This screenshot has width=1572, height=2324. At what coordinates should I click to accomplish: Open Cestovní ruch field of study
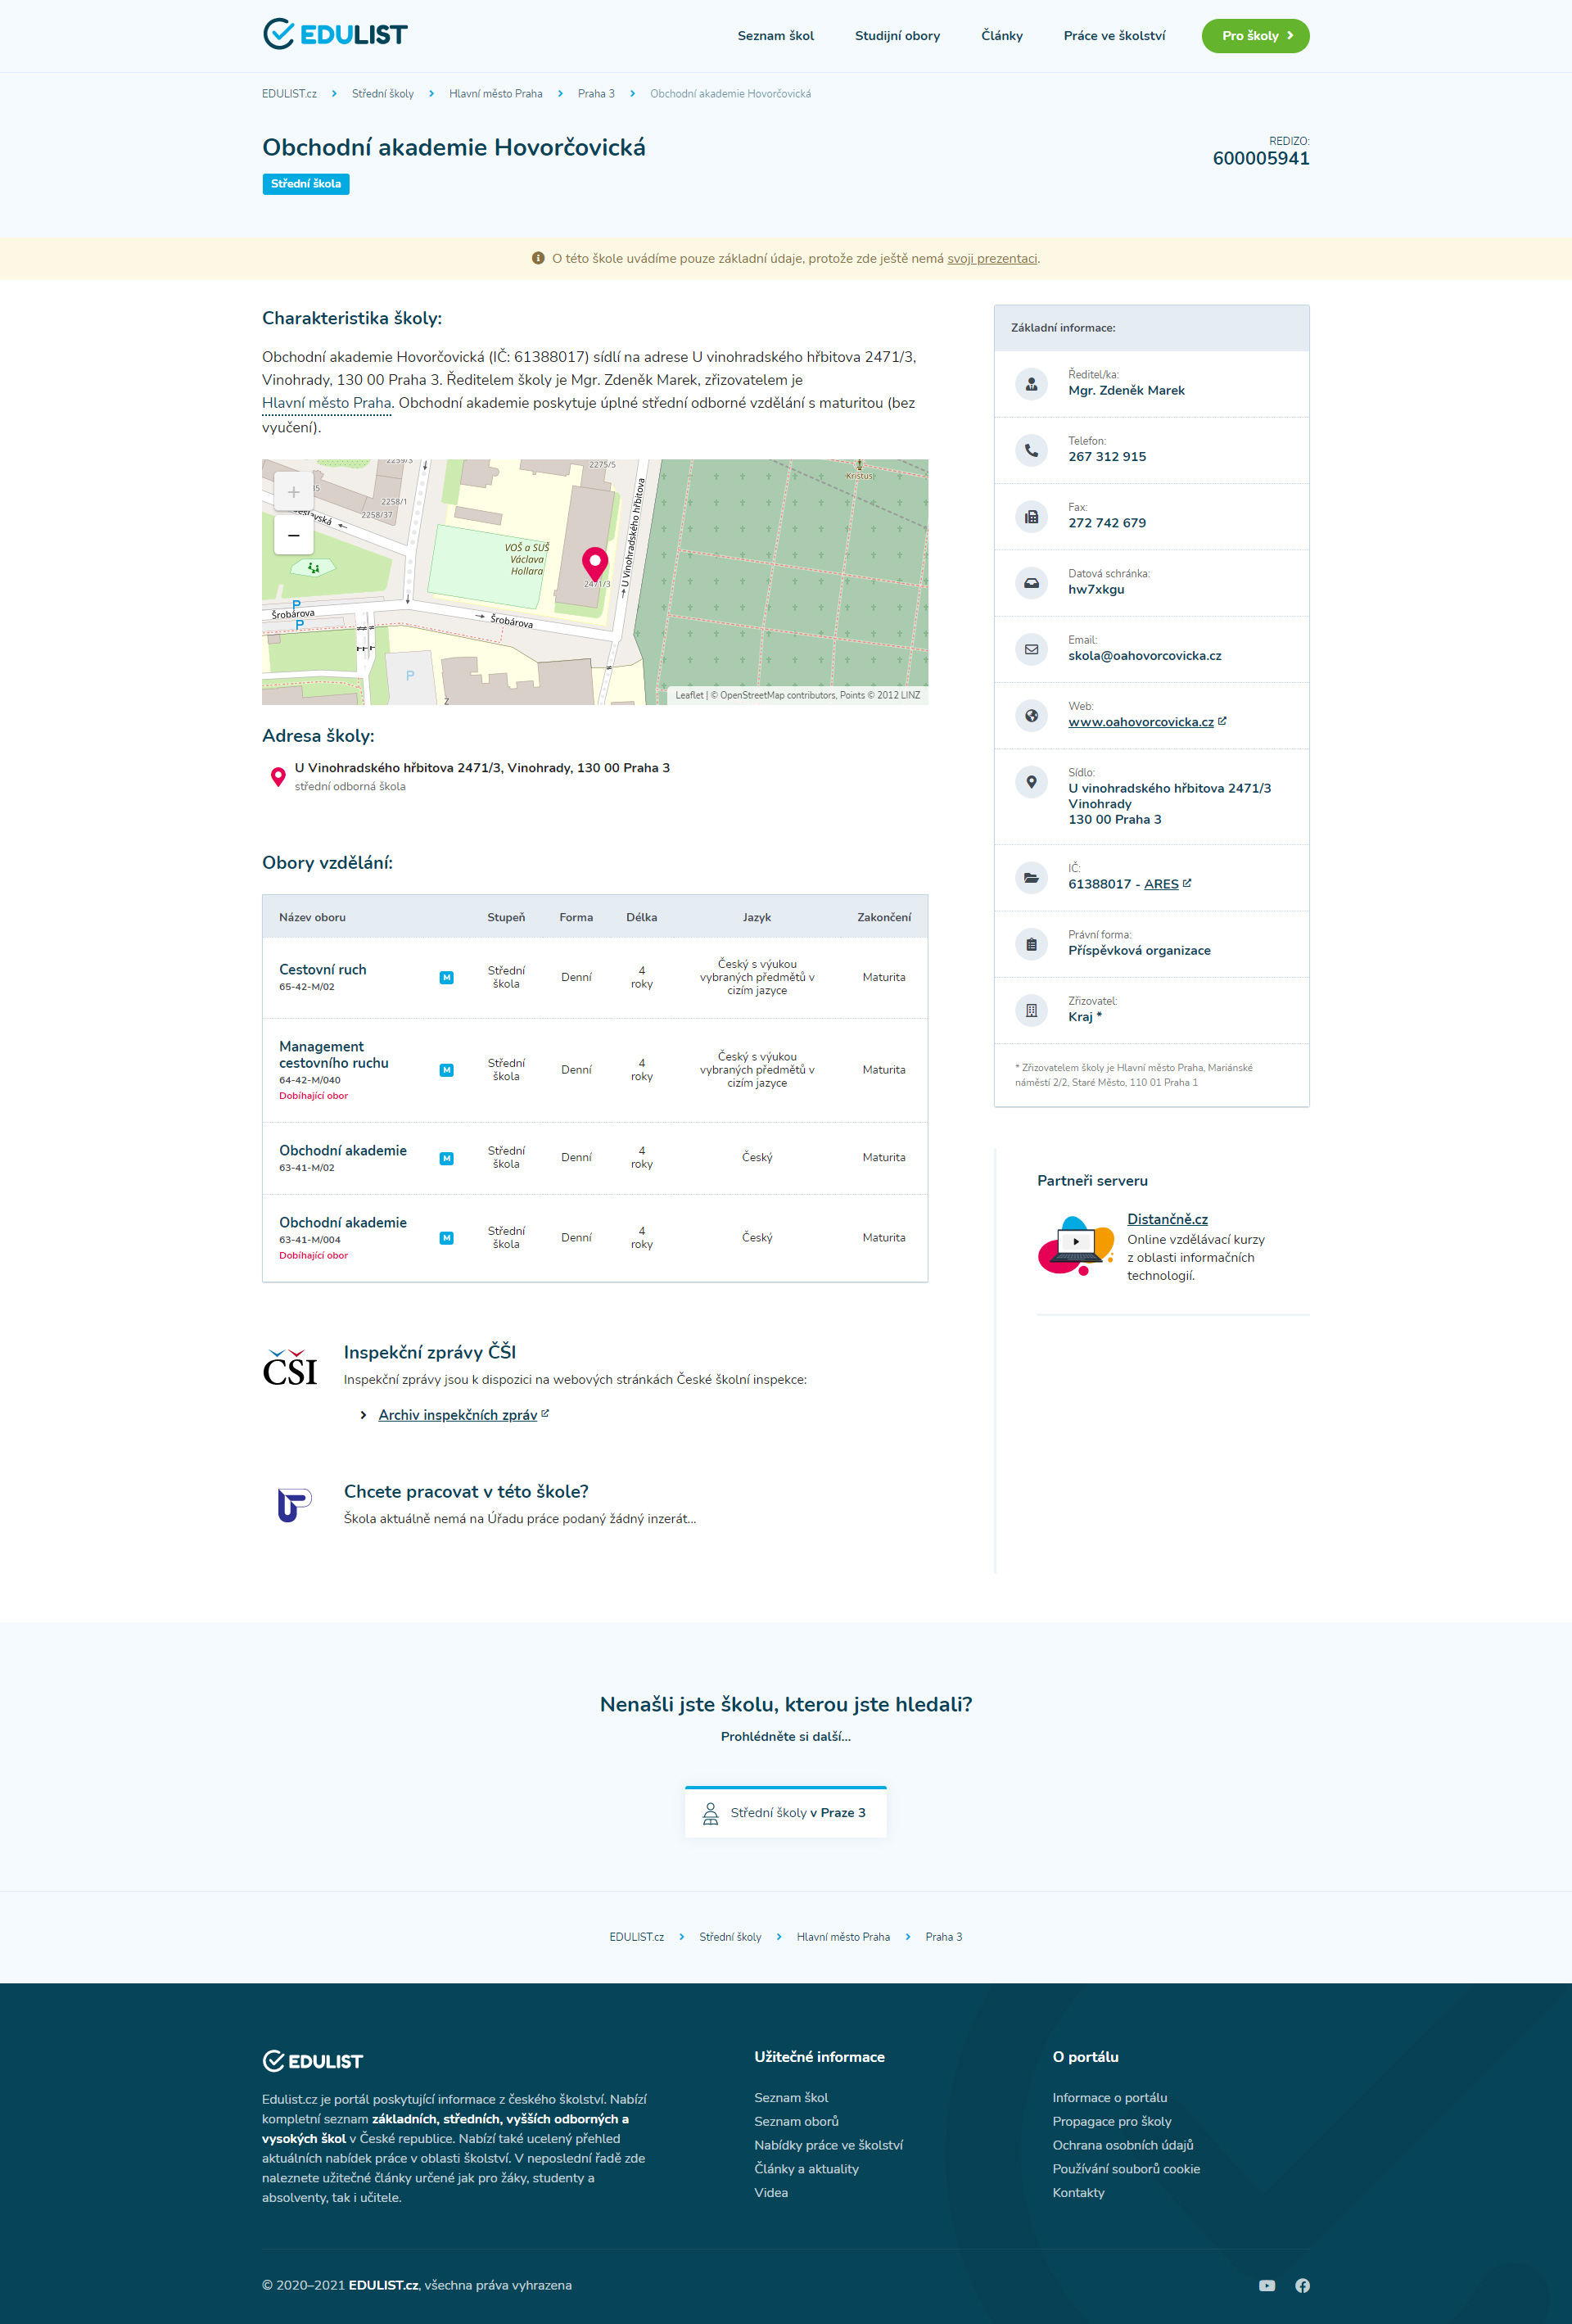pyautogui.click(x=322, y=970)
